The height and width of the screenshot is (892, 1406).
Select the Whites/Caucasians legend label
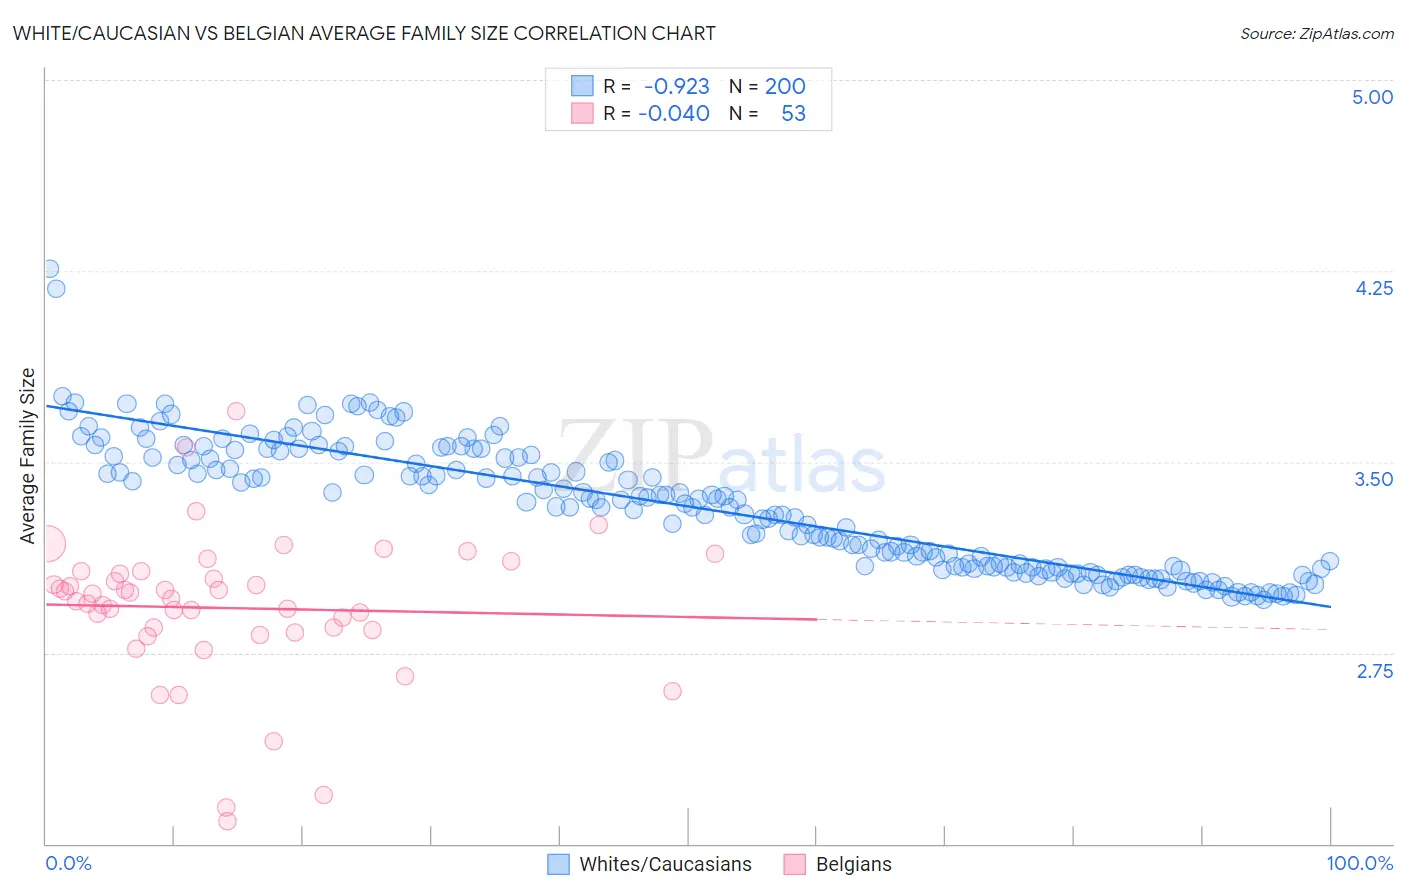pyautogui.click(x=665, y=864)
